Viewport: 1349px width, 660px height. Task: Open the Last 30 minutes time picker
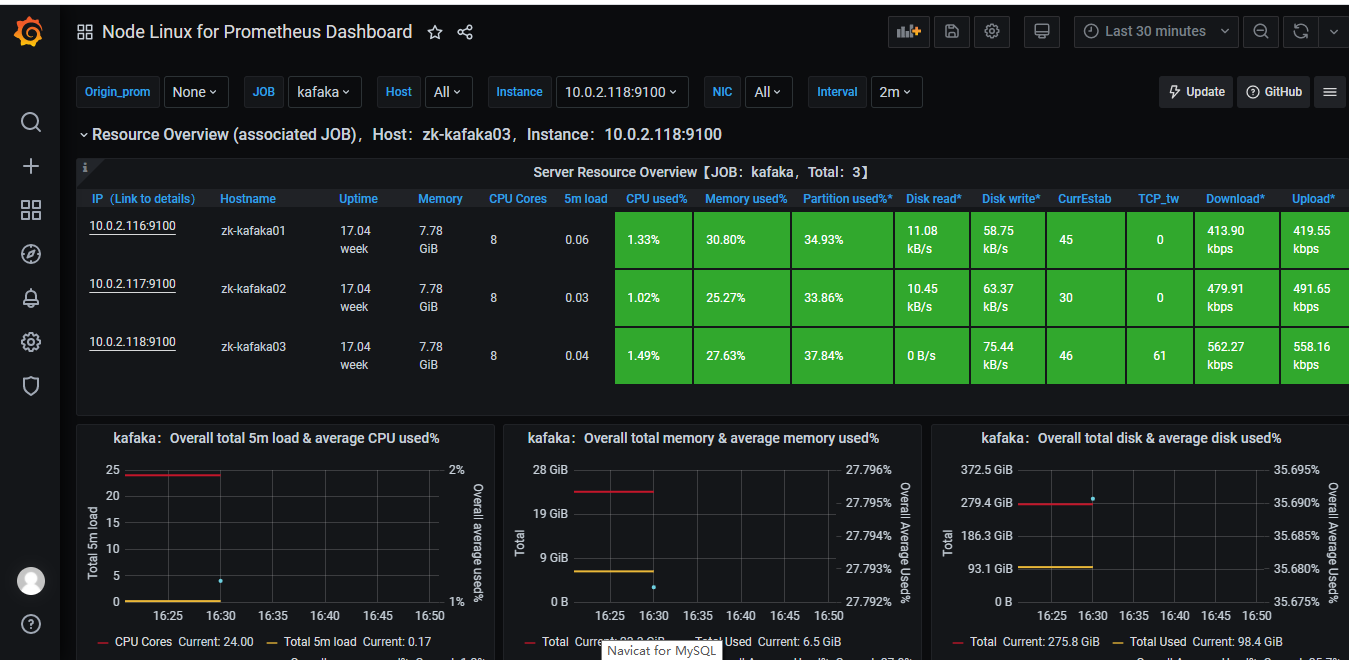1157,32
